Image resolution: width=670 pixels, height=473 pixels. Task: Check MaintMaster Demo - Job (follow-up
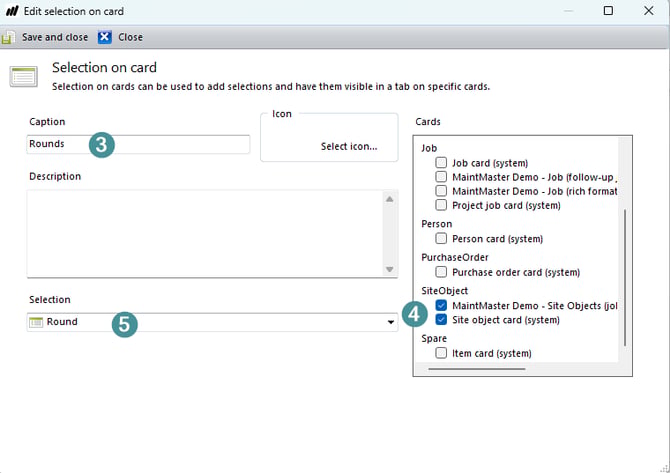click(x=441, y=177)
